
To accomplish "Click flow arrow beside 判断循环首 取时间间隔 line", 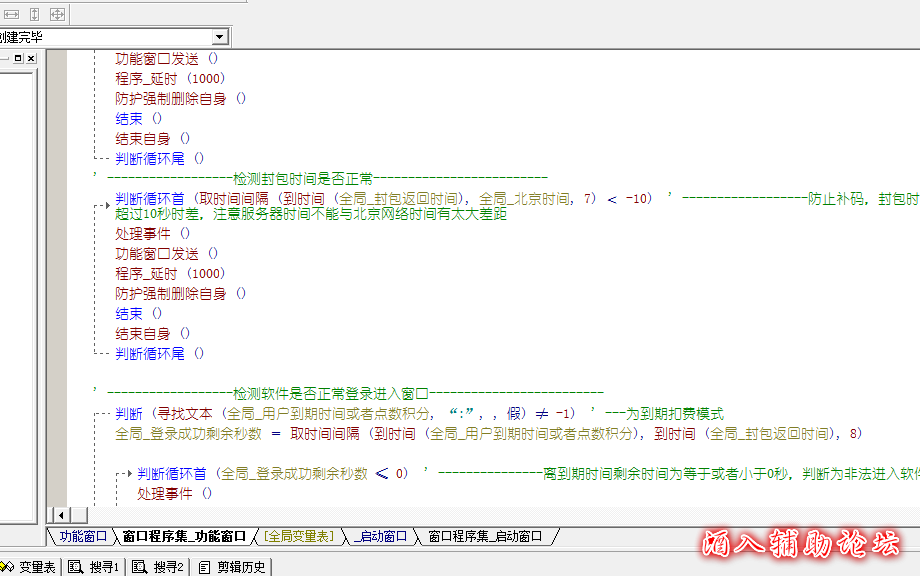I will pos(108,205).
